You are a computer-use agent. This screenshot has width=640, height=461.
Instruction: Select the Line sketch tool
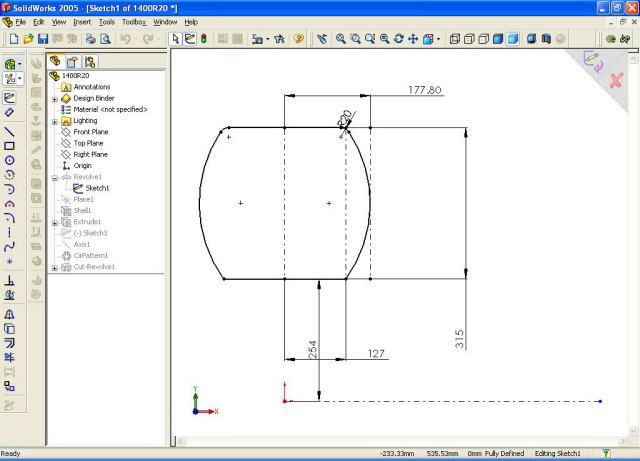[x=10, y=131]
